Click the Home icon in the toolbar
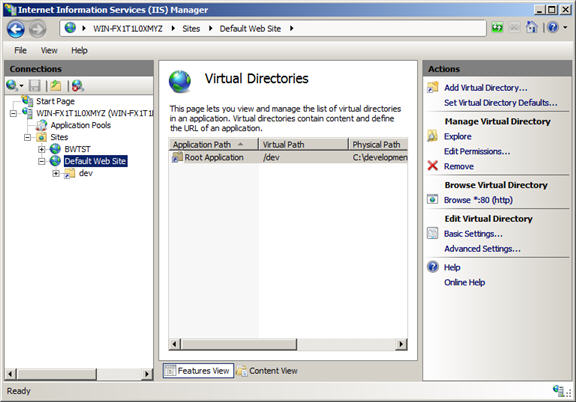The height and width of the screenshot is (402, 576). pyautogui.click(x=532, y=28)
